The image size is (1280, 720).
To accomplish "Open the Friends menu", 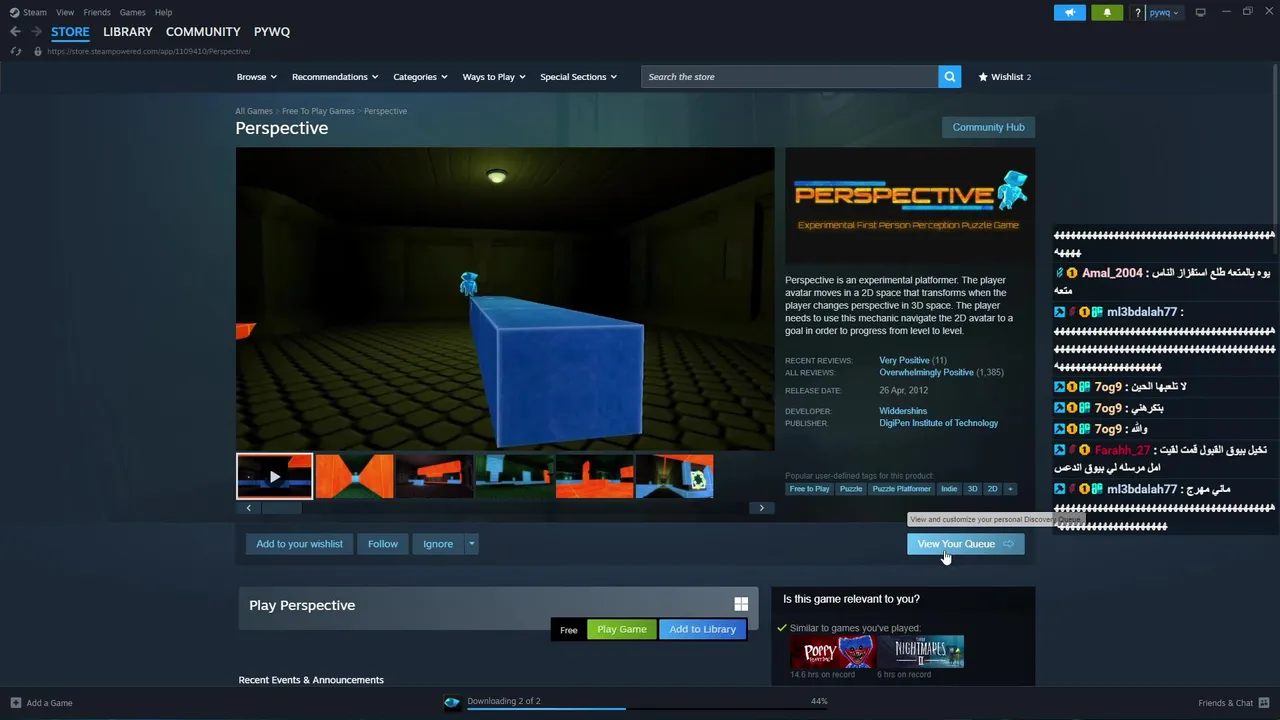I will pos(97,12).
